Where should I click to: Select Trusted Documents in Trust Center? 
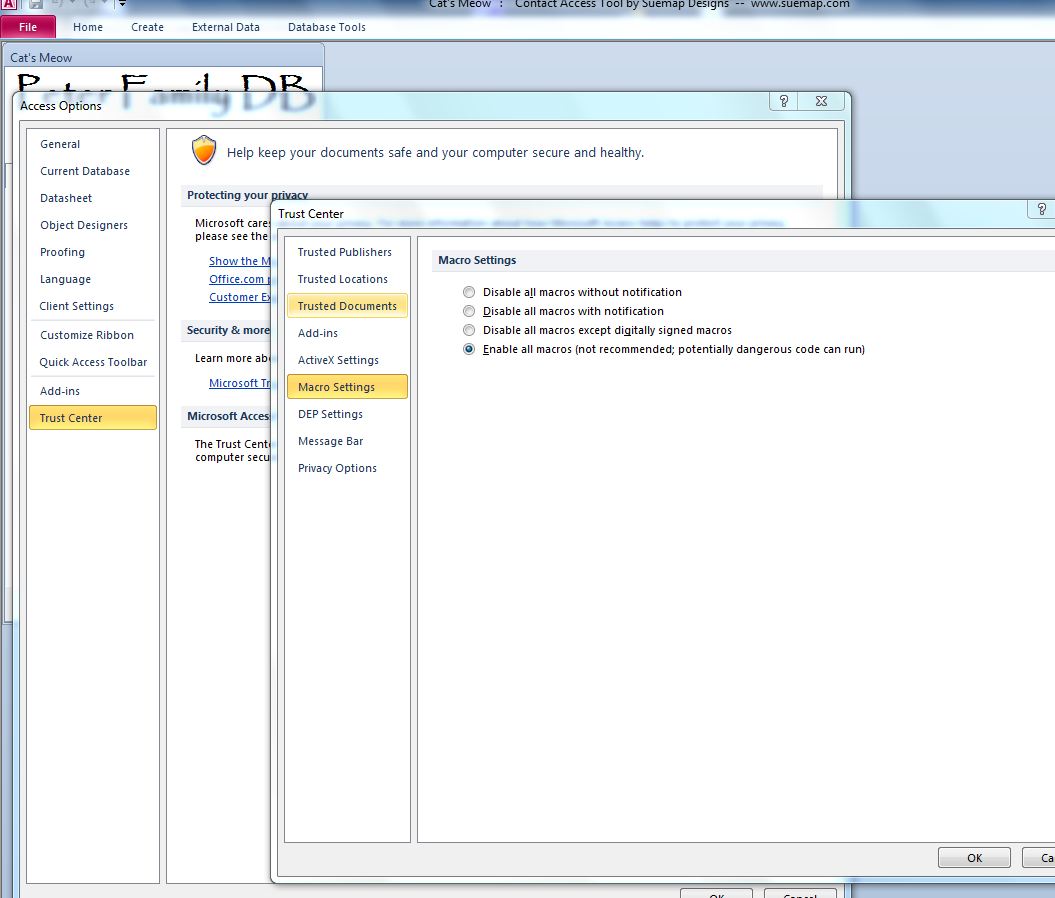pyautogui.click(x=347, y=306)
